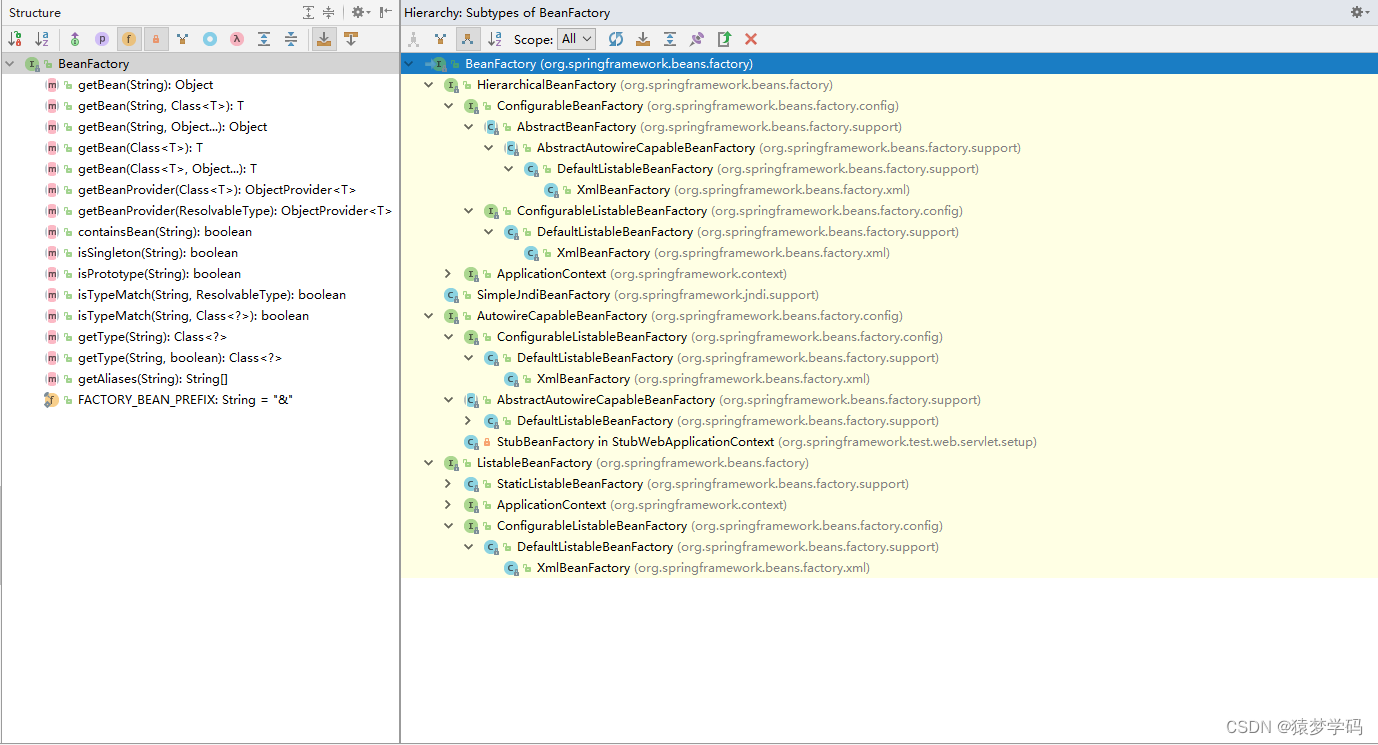Select getBeanProvider(Class<T>) method
Screen dimensions: 1378x745
pos(217,190)
